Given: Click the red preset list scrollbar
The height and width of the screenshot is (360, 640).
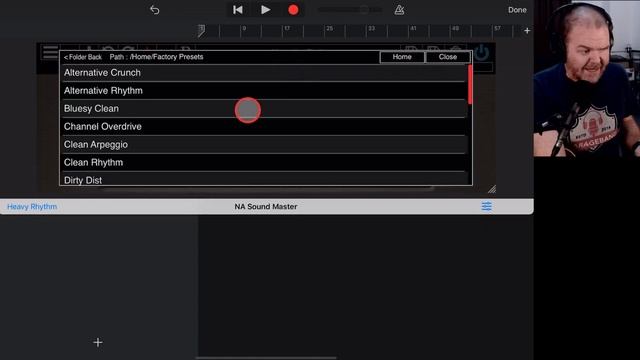Looking at the screenshot, I should pos(470,84).
